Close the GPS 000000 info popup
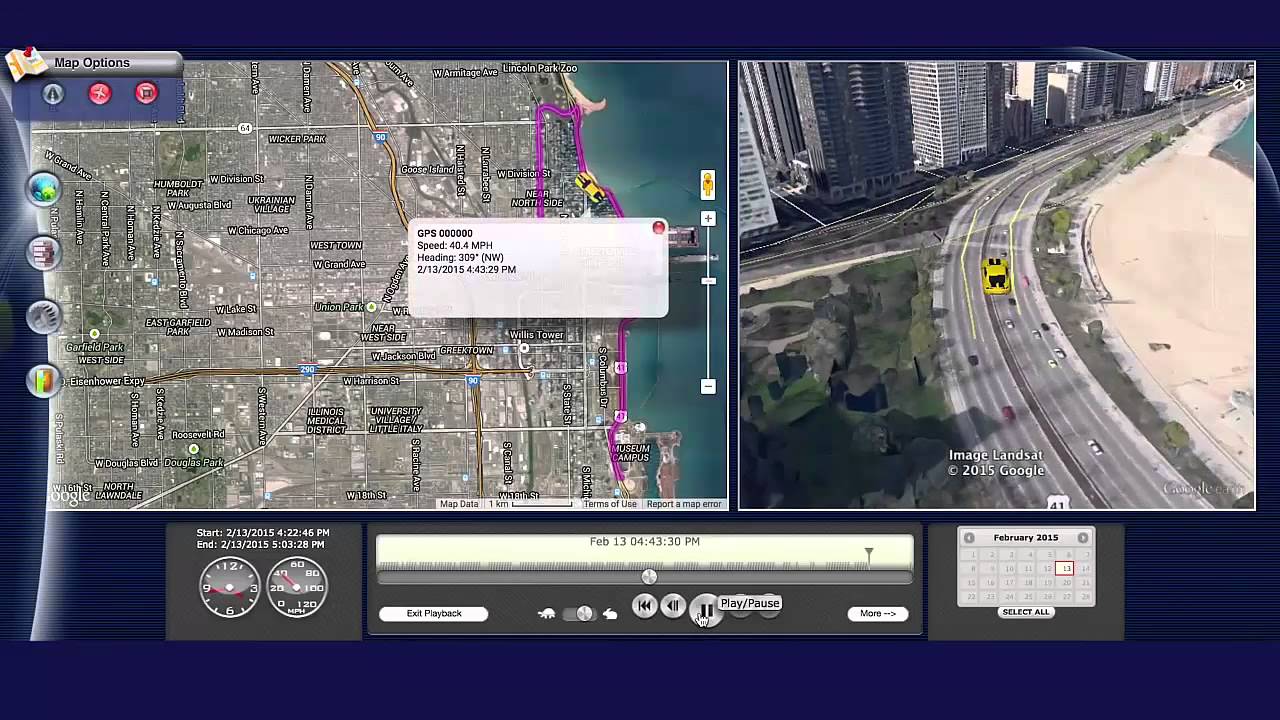The image size is (1280, 720). tap(658, 228)
